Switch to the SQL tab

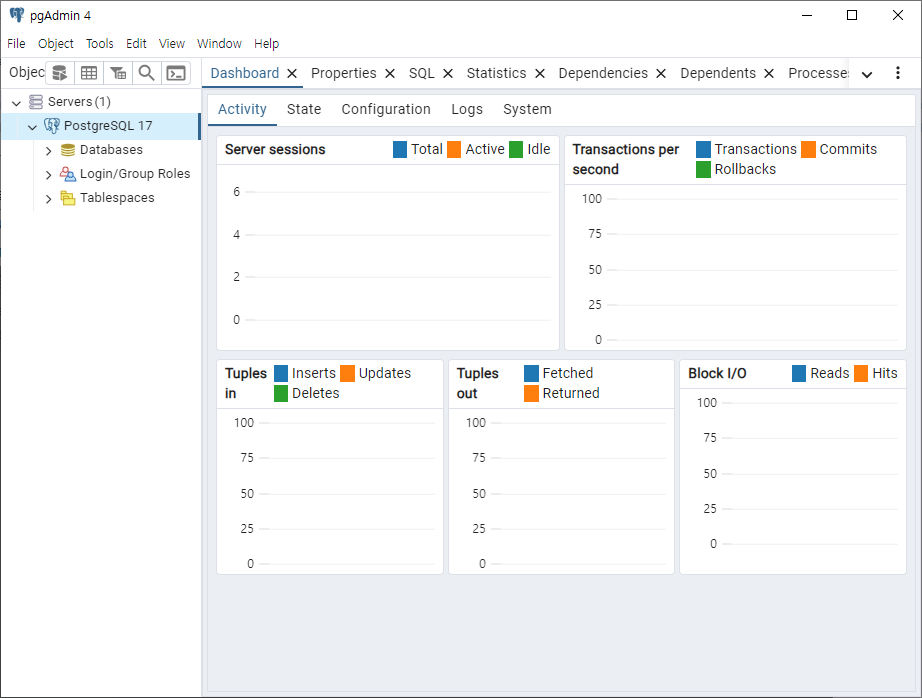[x=422, y=73]
